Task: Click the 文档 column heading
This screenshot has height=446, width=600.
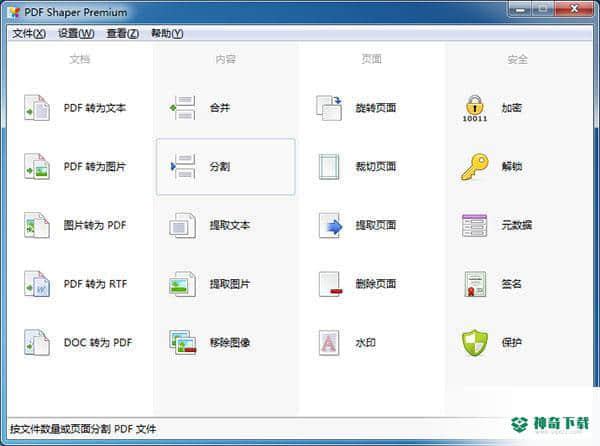Action: [80, 59]
